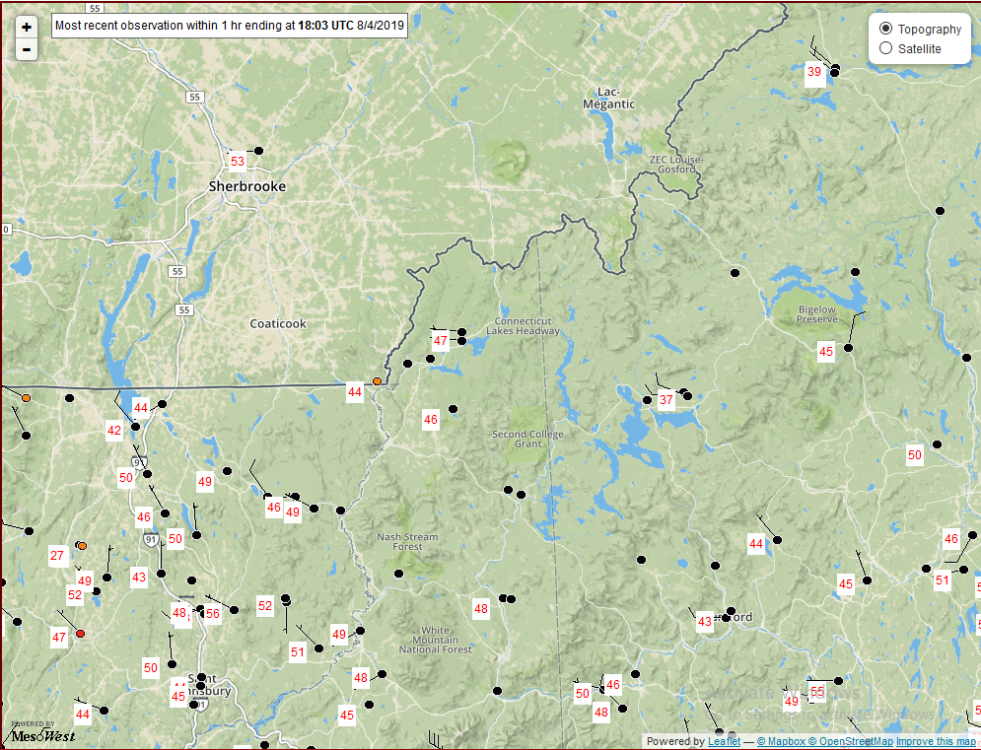Switch to the Satellite map layer
The image size is (981, 750).
click(885, 48)
